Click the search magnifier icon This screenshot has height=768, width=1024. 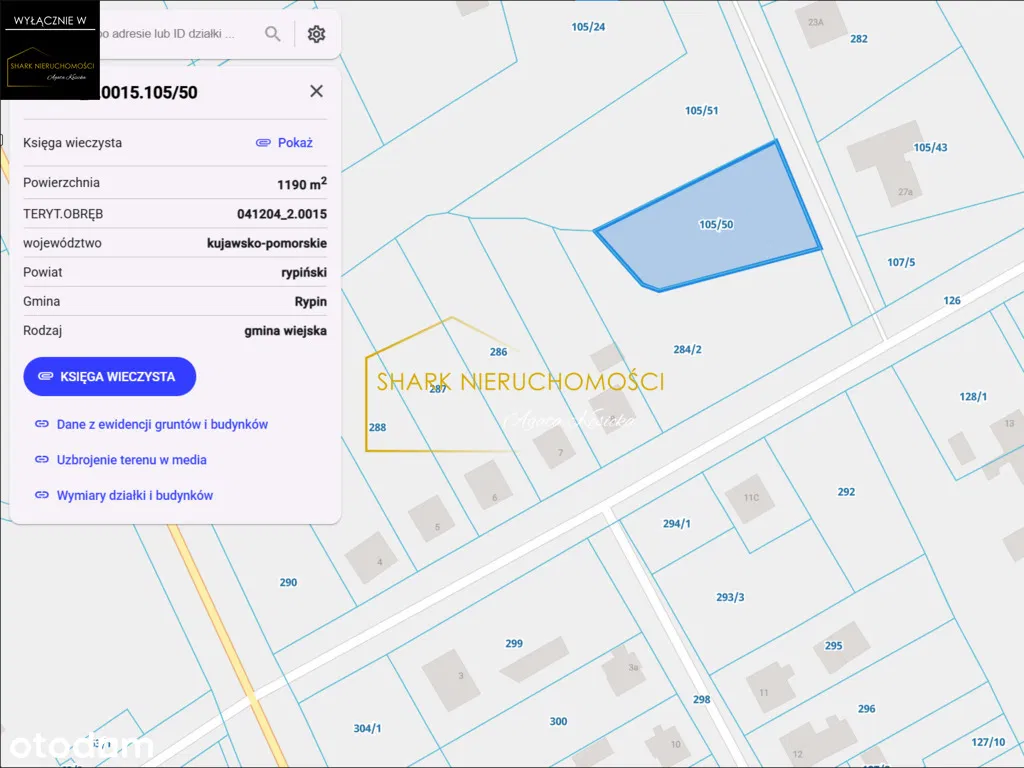pyautogui.click(x=272, y=33)
